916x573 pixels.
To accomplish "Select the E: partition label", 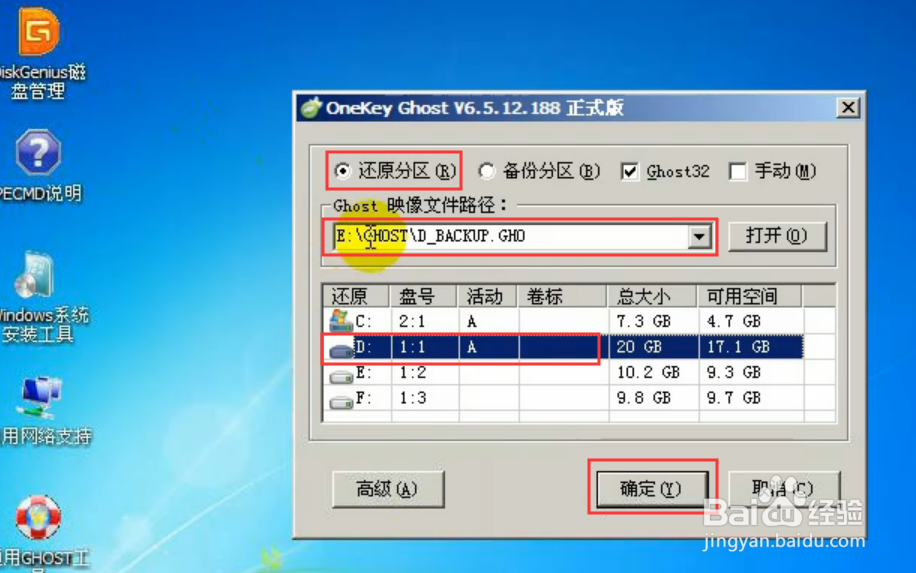I will tap(363, 372).
